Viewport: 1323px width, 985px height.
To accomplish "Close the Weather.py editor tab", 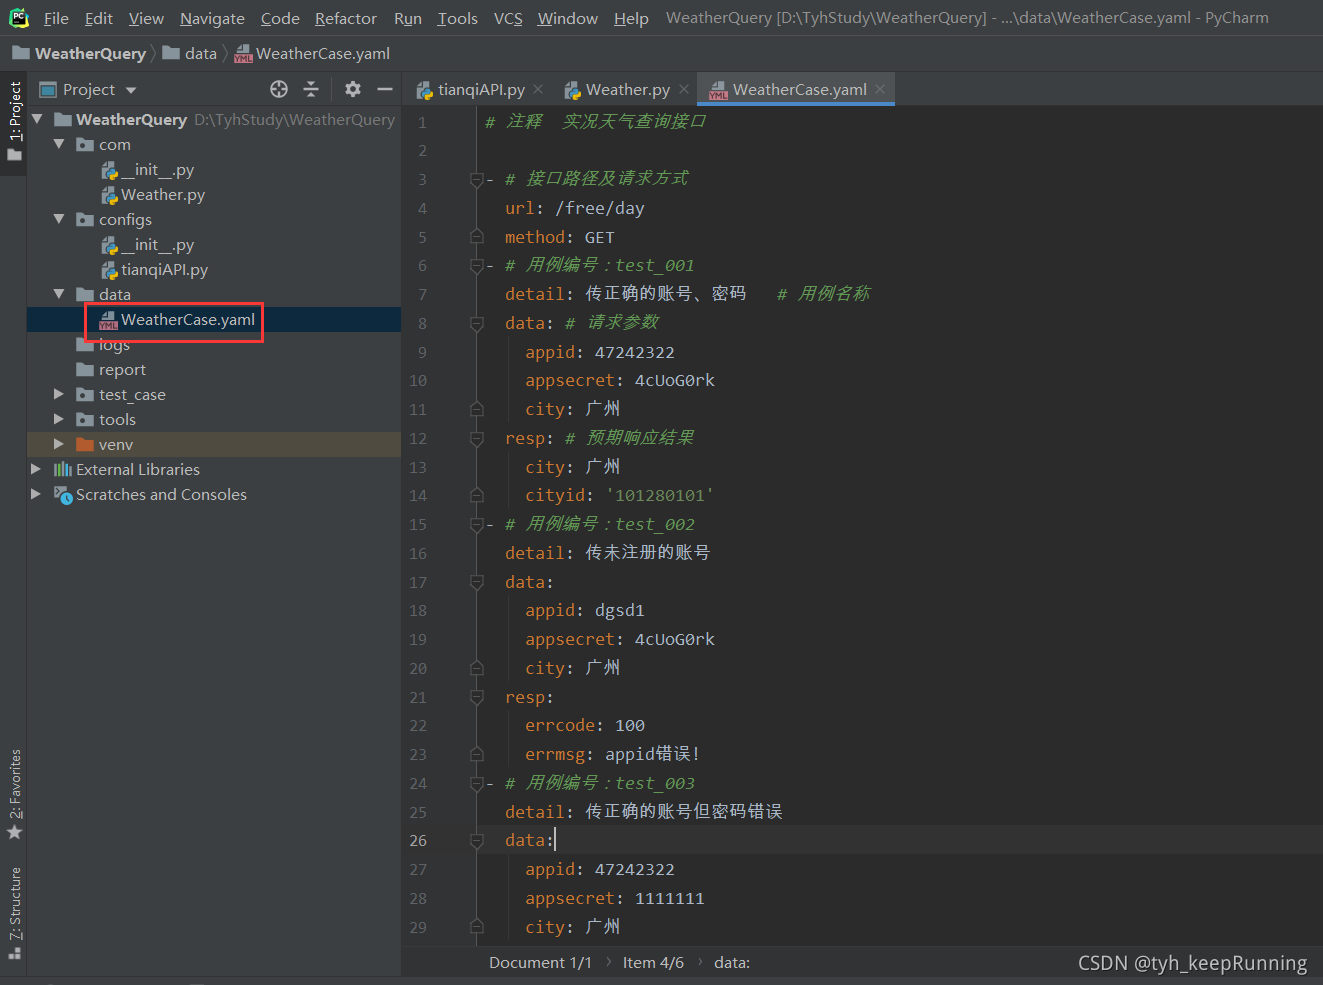I will pyautogui.click(x=684, y=89).
